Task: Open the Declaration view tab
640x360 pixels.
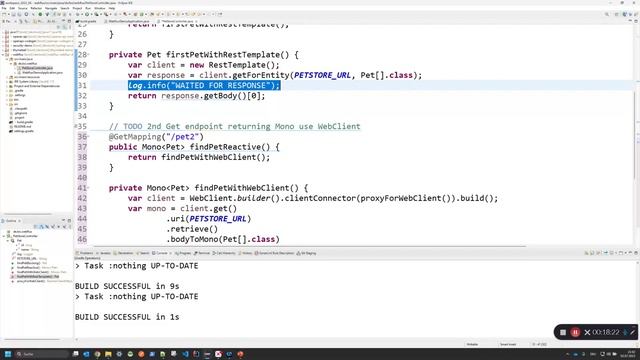Action: pyautogui.click(x=124, y=253)
